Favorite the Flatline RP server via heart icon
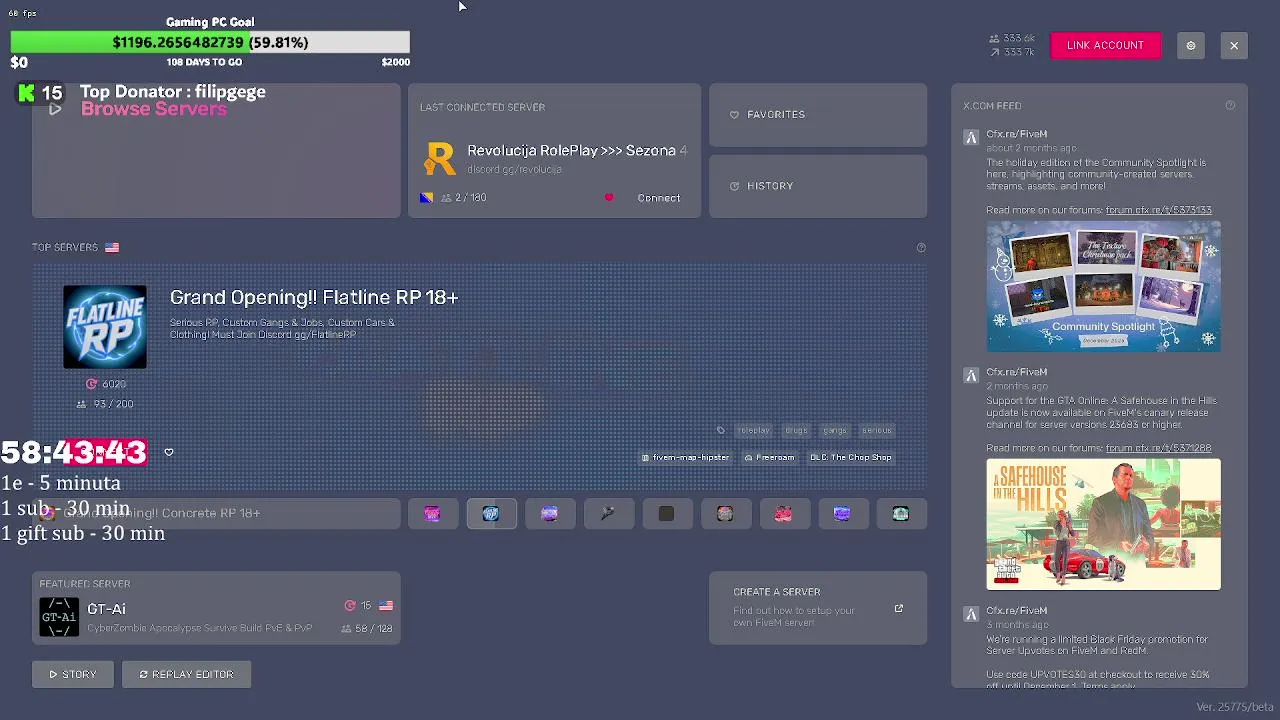The image size is (1280, 720). point(169,452)
